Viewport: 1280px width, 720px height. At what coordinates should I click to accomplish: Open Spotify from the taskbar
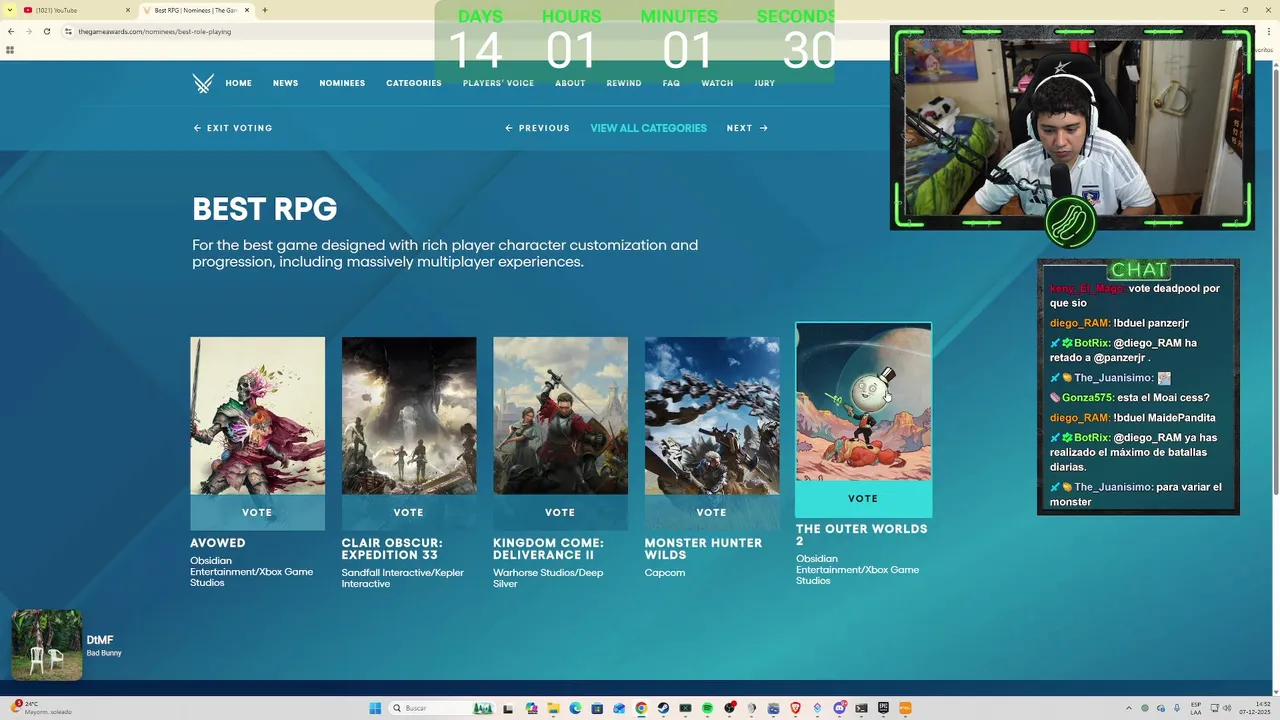tap(707, 708)
